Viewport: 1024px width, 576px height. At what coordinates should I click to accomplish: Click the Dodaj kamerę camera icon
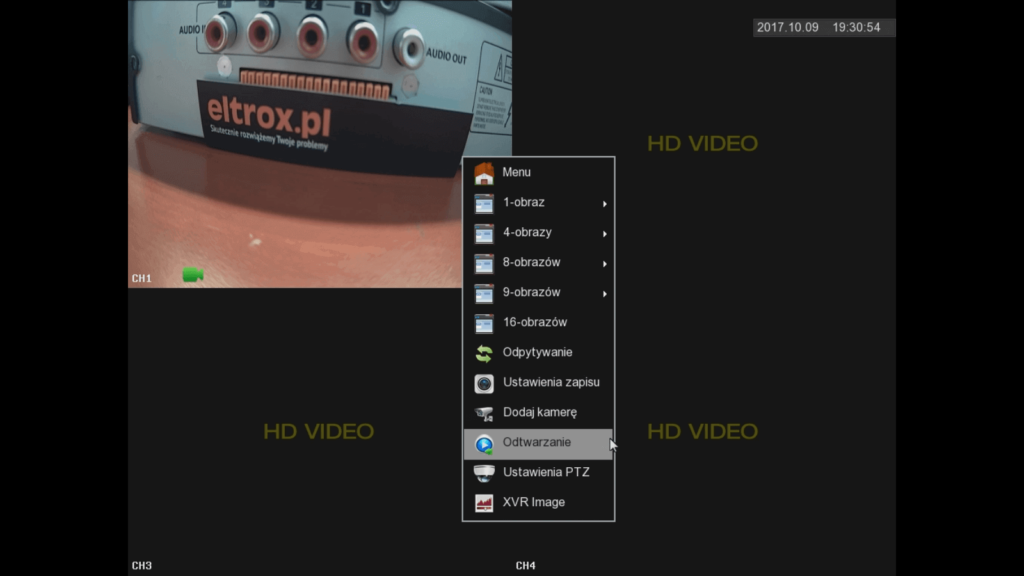click(x=484, y=413)
